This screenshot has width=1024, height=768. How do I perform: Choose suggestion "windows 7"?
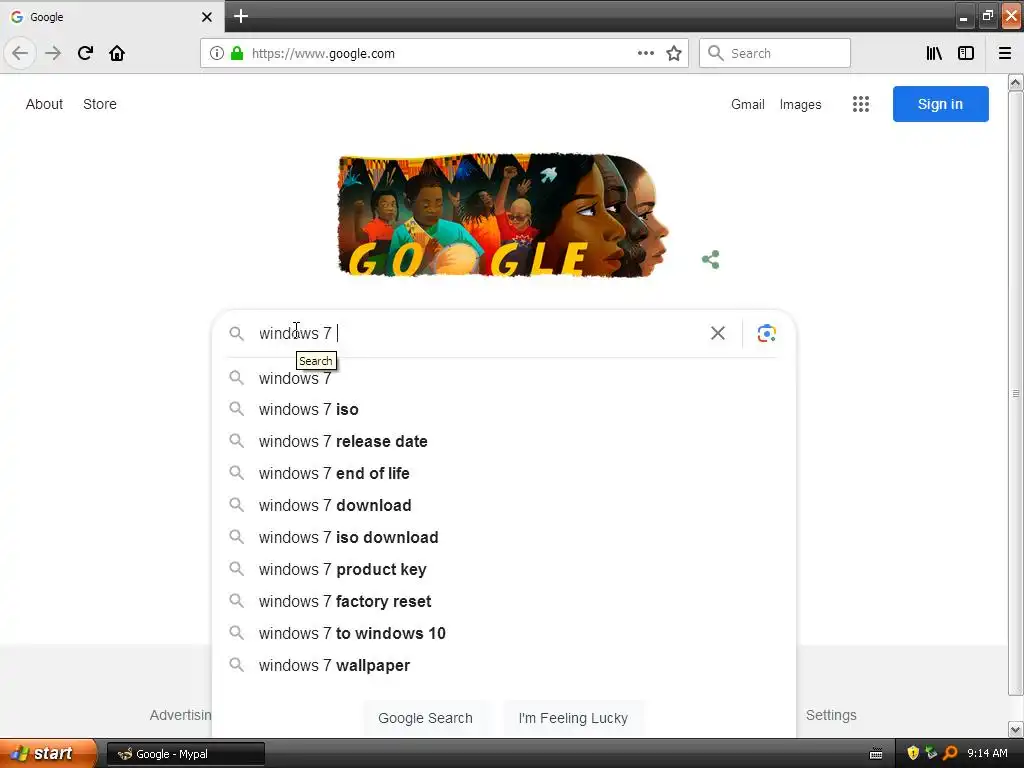pyautogui.click(x=504, y=378)
